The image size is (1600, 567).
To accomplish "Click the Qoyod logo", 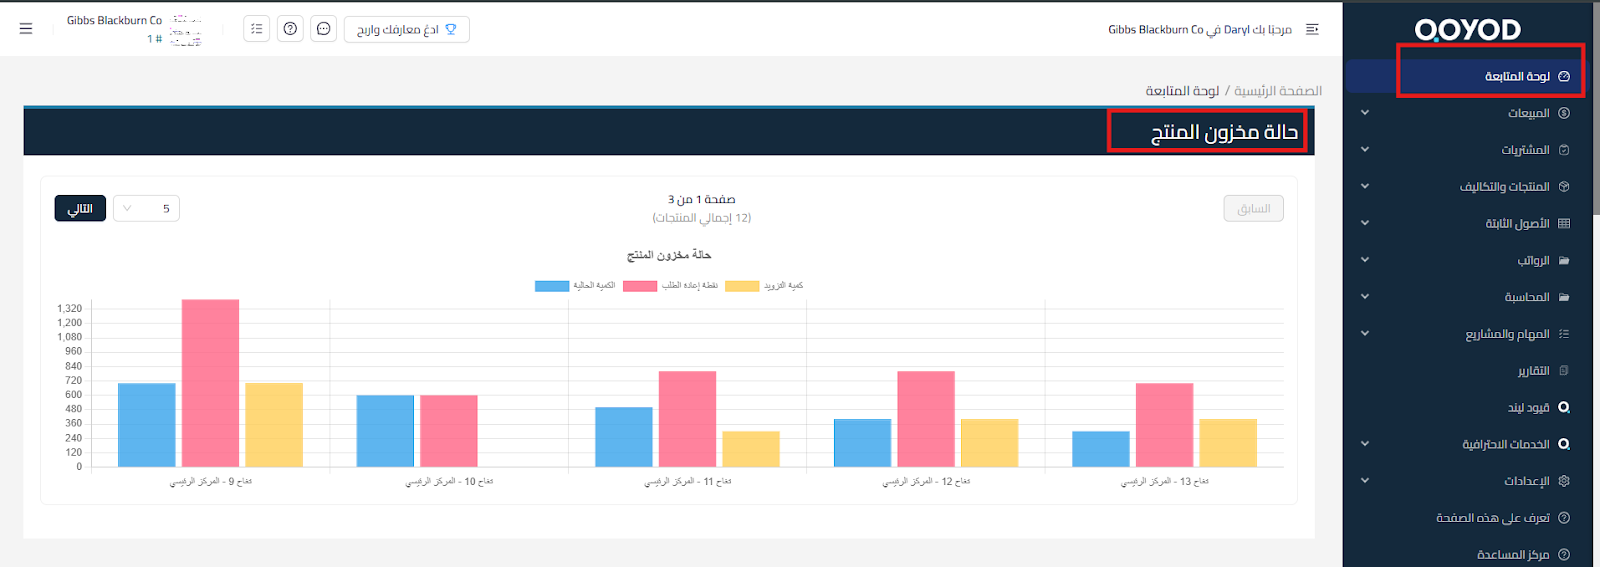I will pos(1467,30).
